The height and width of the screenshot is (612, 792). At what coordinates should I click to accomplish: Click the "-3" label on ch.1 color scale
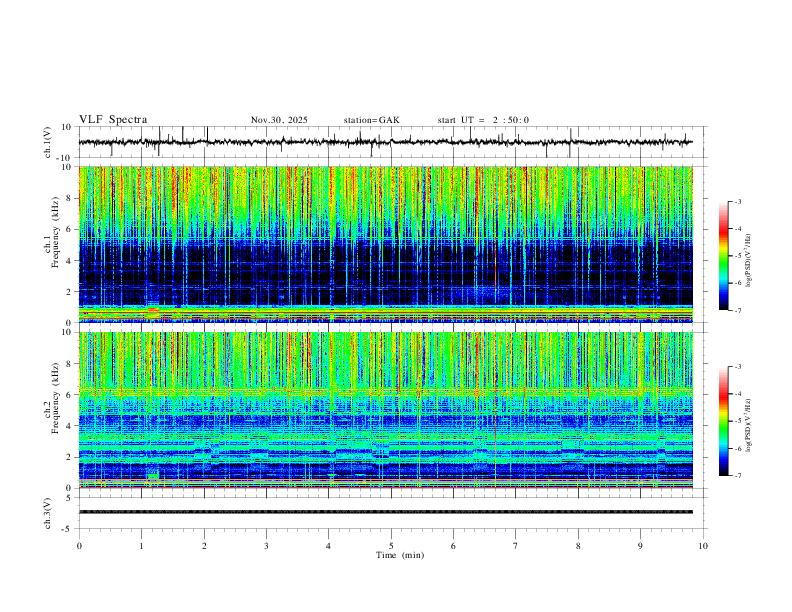pyautogui.click(x=737, y=201)
